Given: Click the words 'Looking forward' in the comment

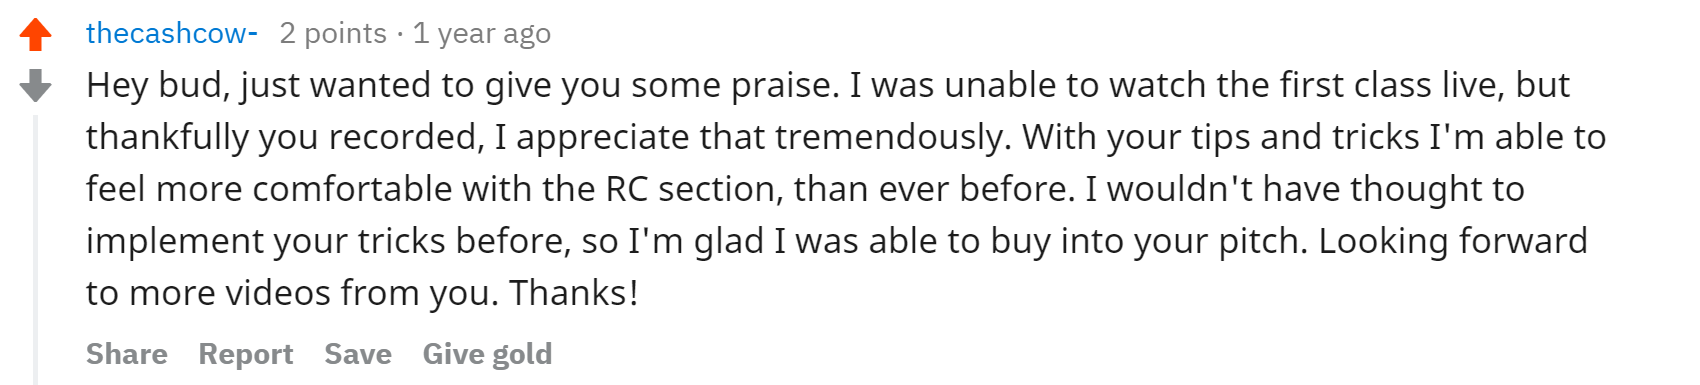Looking at the screenshot, I should 1453,241.
